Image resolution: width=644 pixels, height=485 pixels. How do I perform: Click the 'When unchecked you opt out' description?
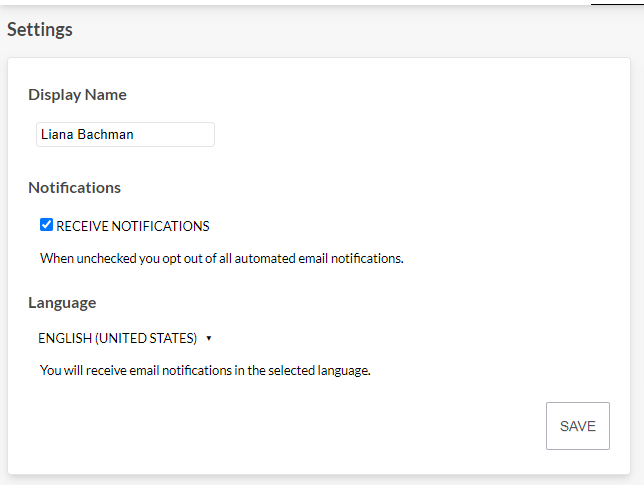coord(222,258)
